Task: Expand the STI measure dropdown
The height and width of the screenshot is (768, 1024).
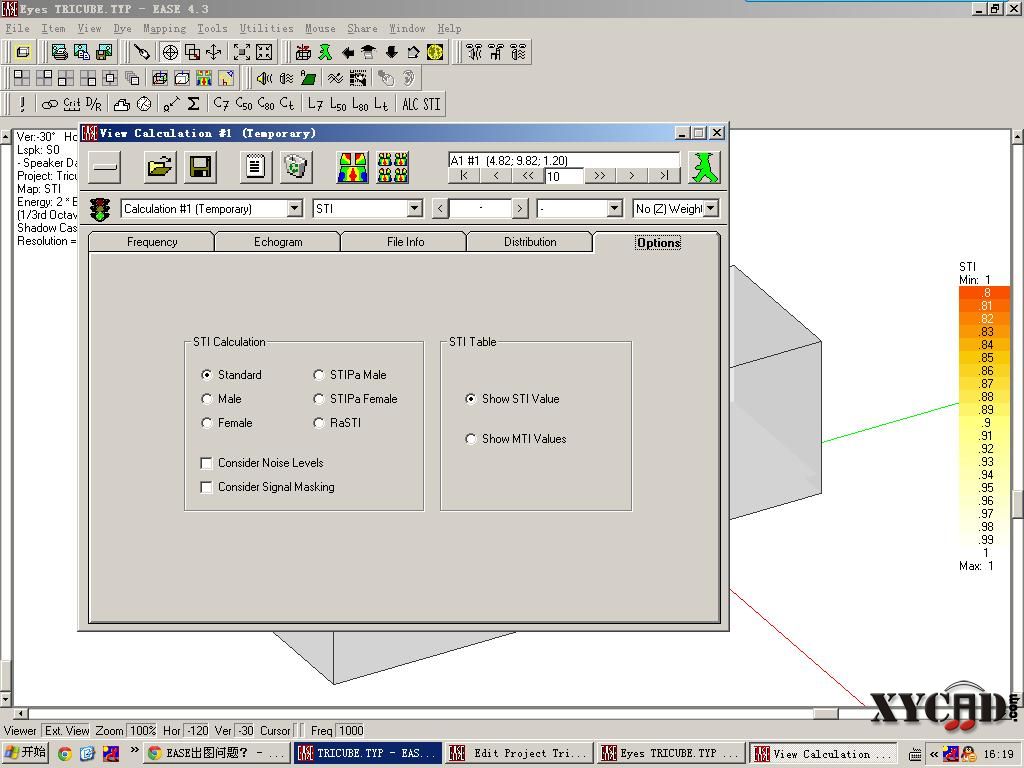Action: (415, 209)
